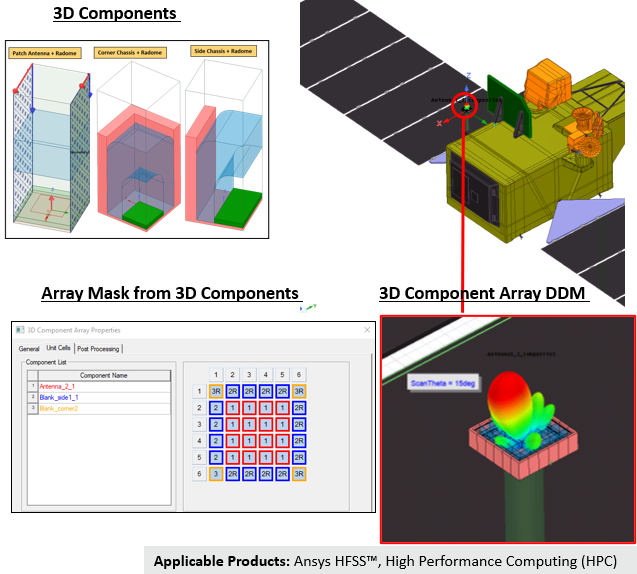Select array grid column header 2

[232, 375]
